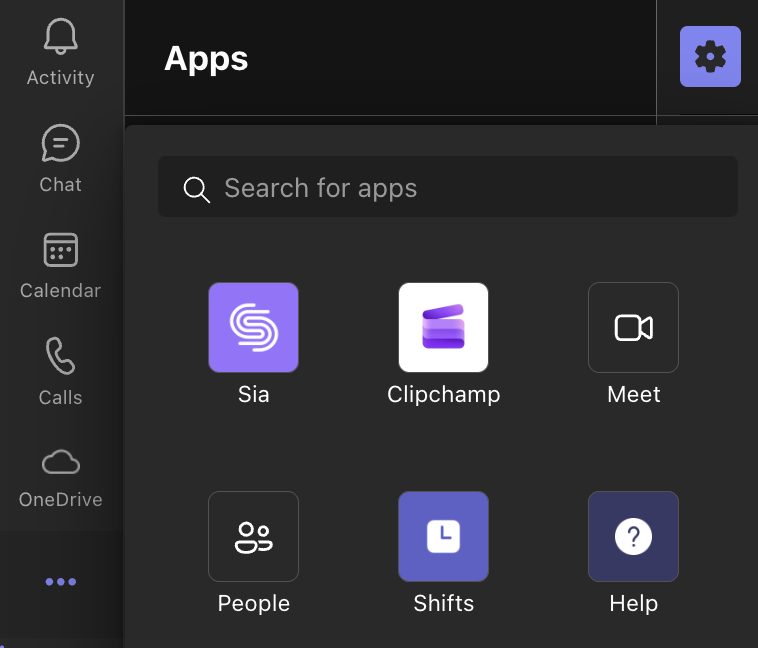Open the People app tile
758x648 pixels.
253,536
